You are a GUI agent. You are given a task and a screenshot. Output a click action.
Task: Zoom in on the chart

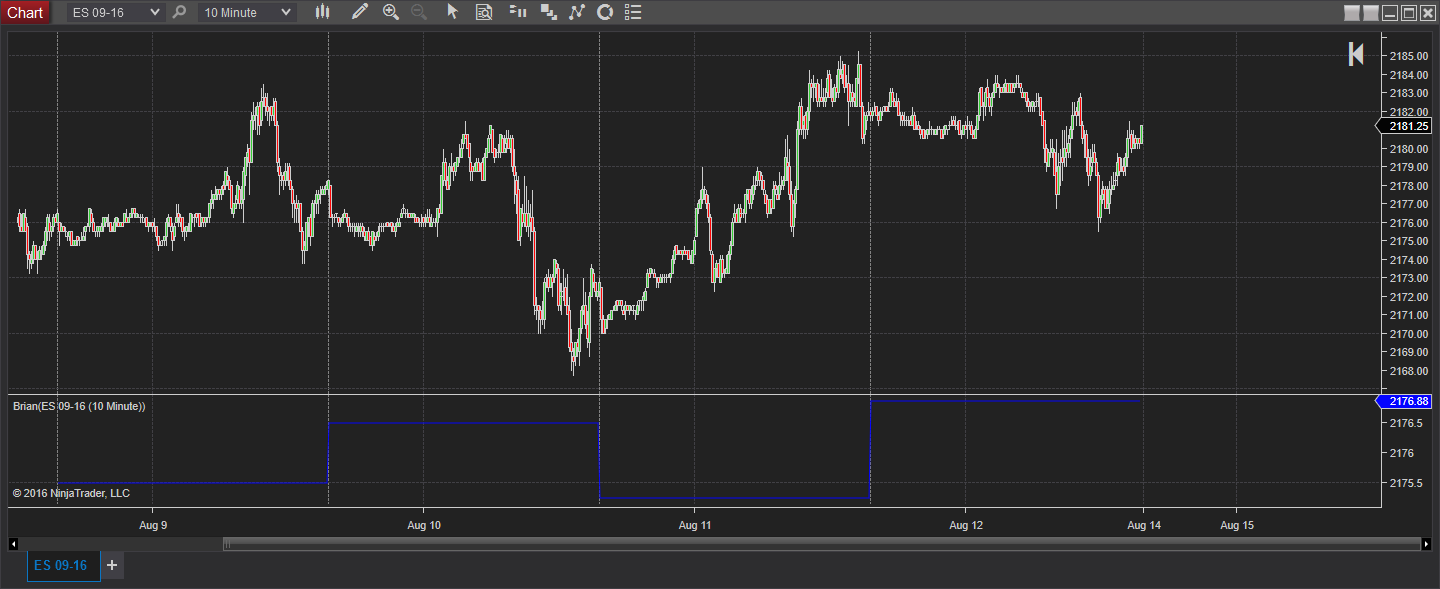(391, 12)
